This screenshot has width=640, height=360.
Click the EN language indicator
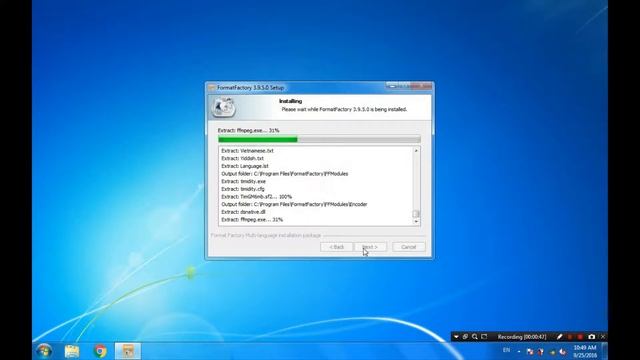click(507, 350)
